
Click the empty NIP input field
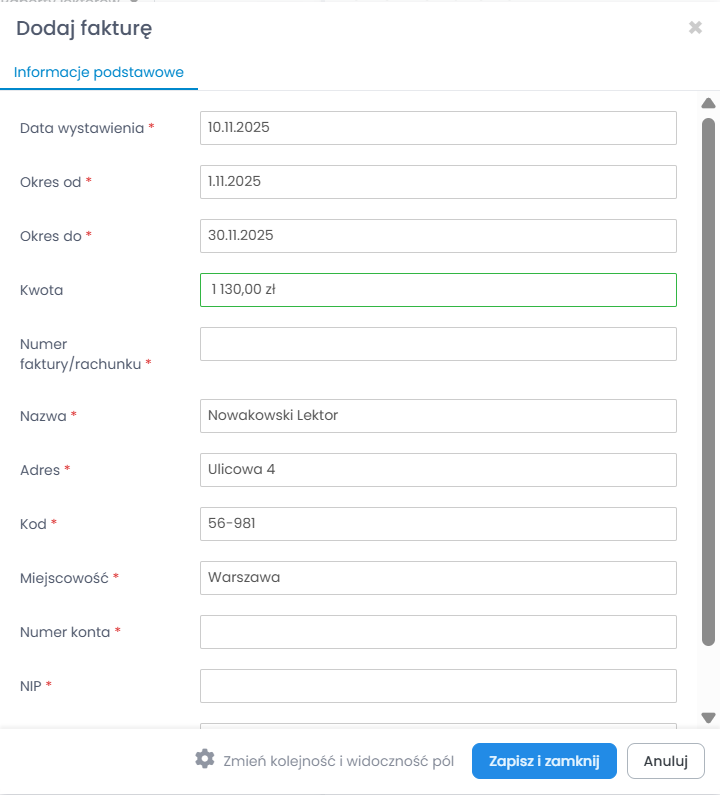(438, 686)
